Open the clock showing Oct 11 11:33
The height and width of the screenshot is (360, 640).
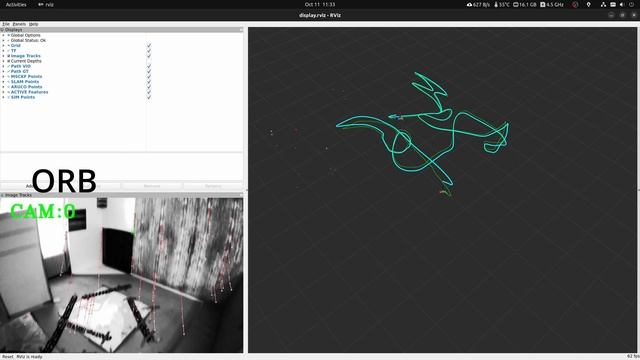320,4
